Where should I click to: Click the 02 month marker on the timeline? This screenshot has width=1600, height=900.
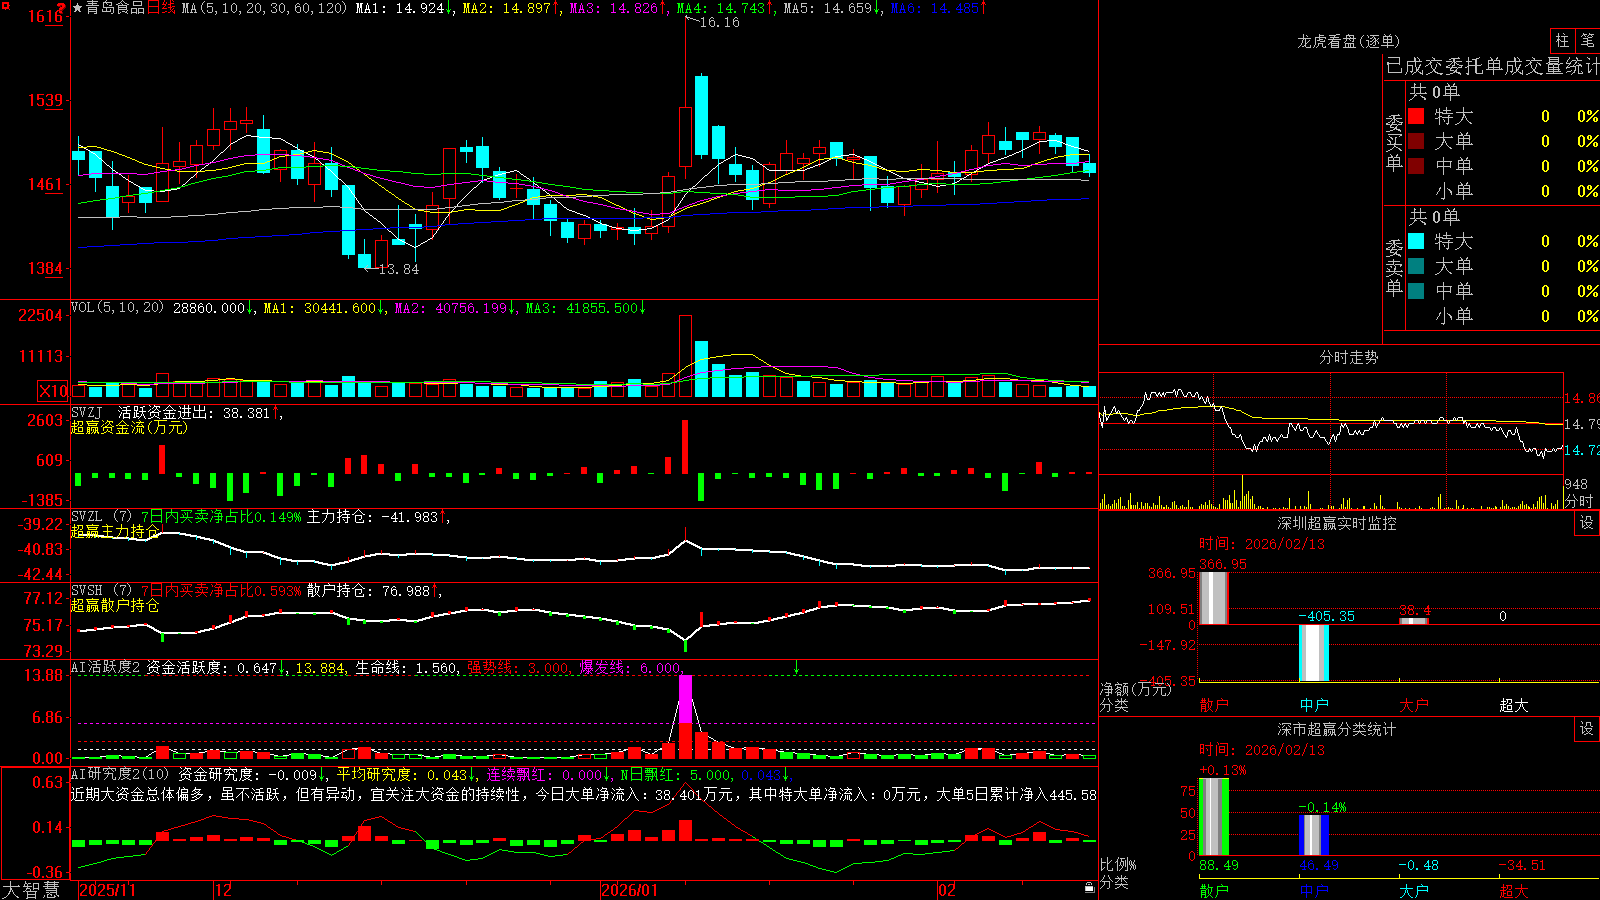click(x=947, y=890)
